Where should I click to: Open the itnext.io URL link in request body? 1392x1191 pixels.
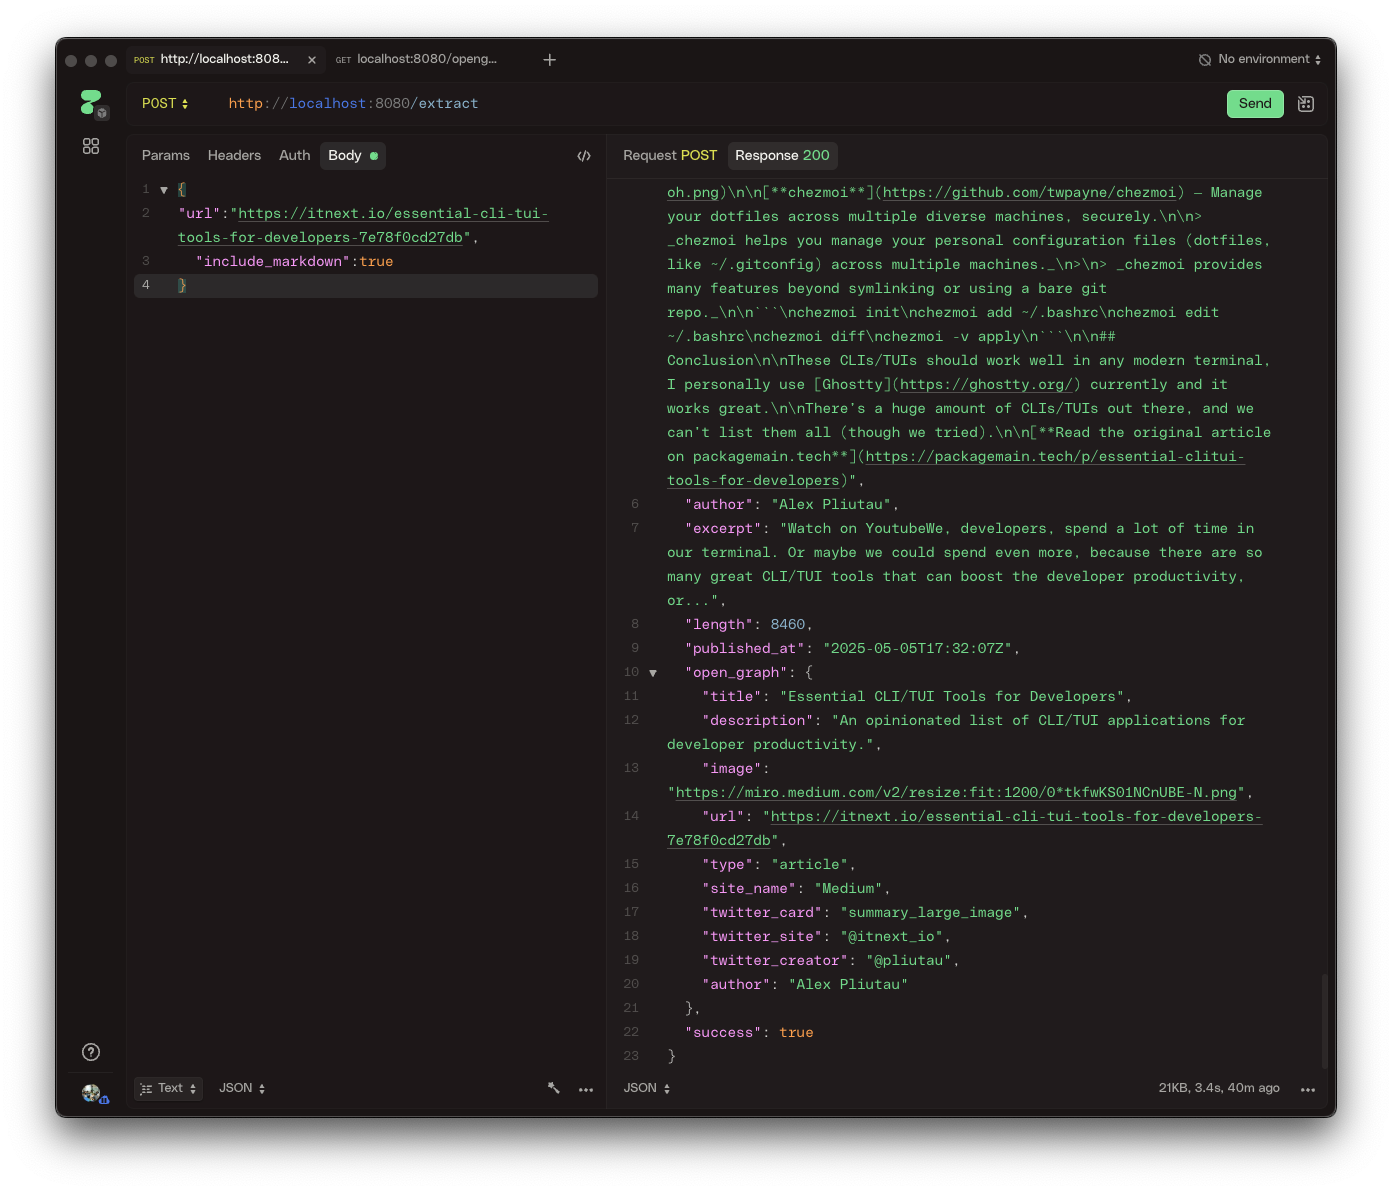tap(363, 225)
